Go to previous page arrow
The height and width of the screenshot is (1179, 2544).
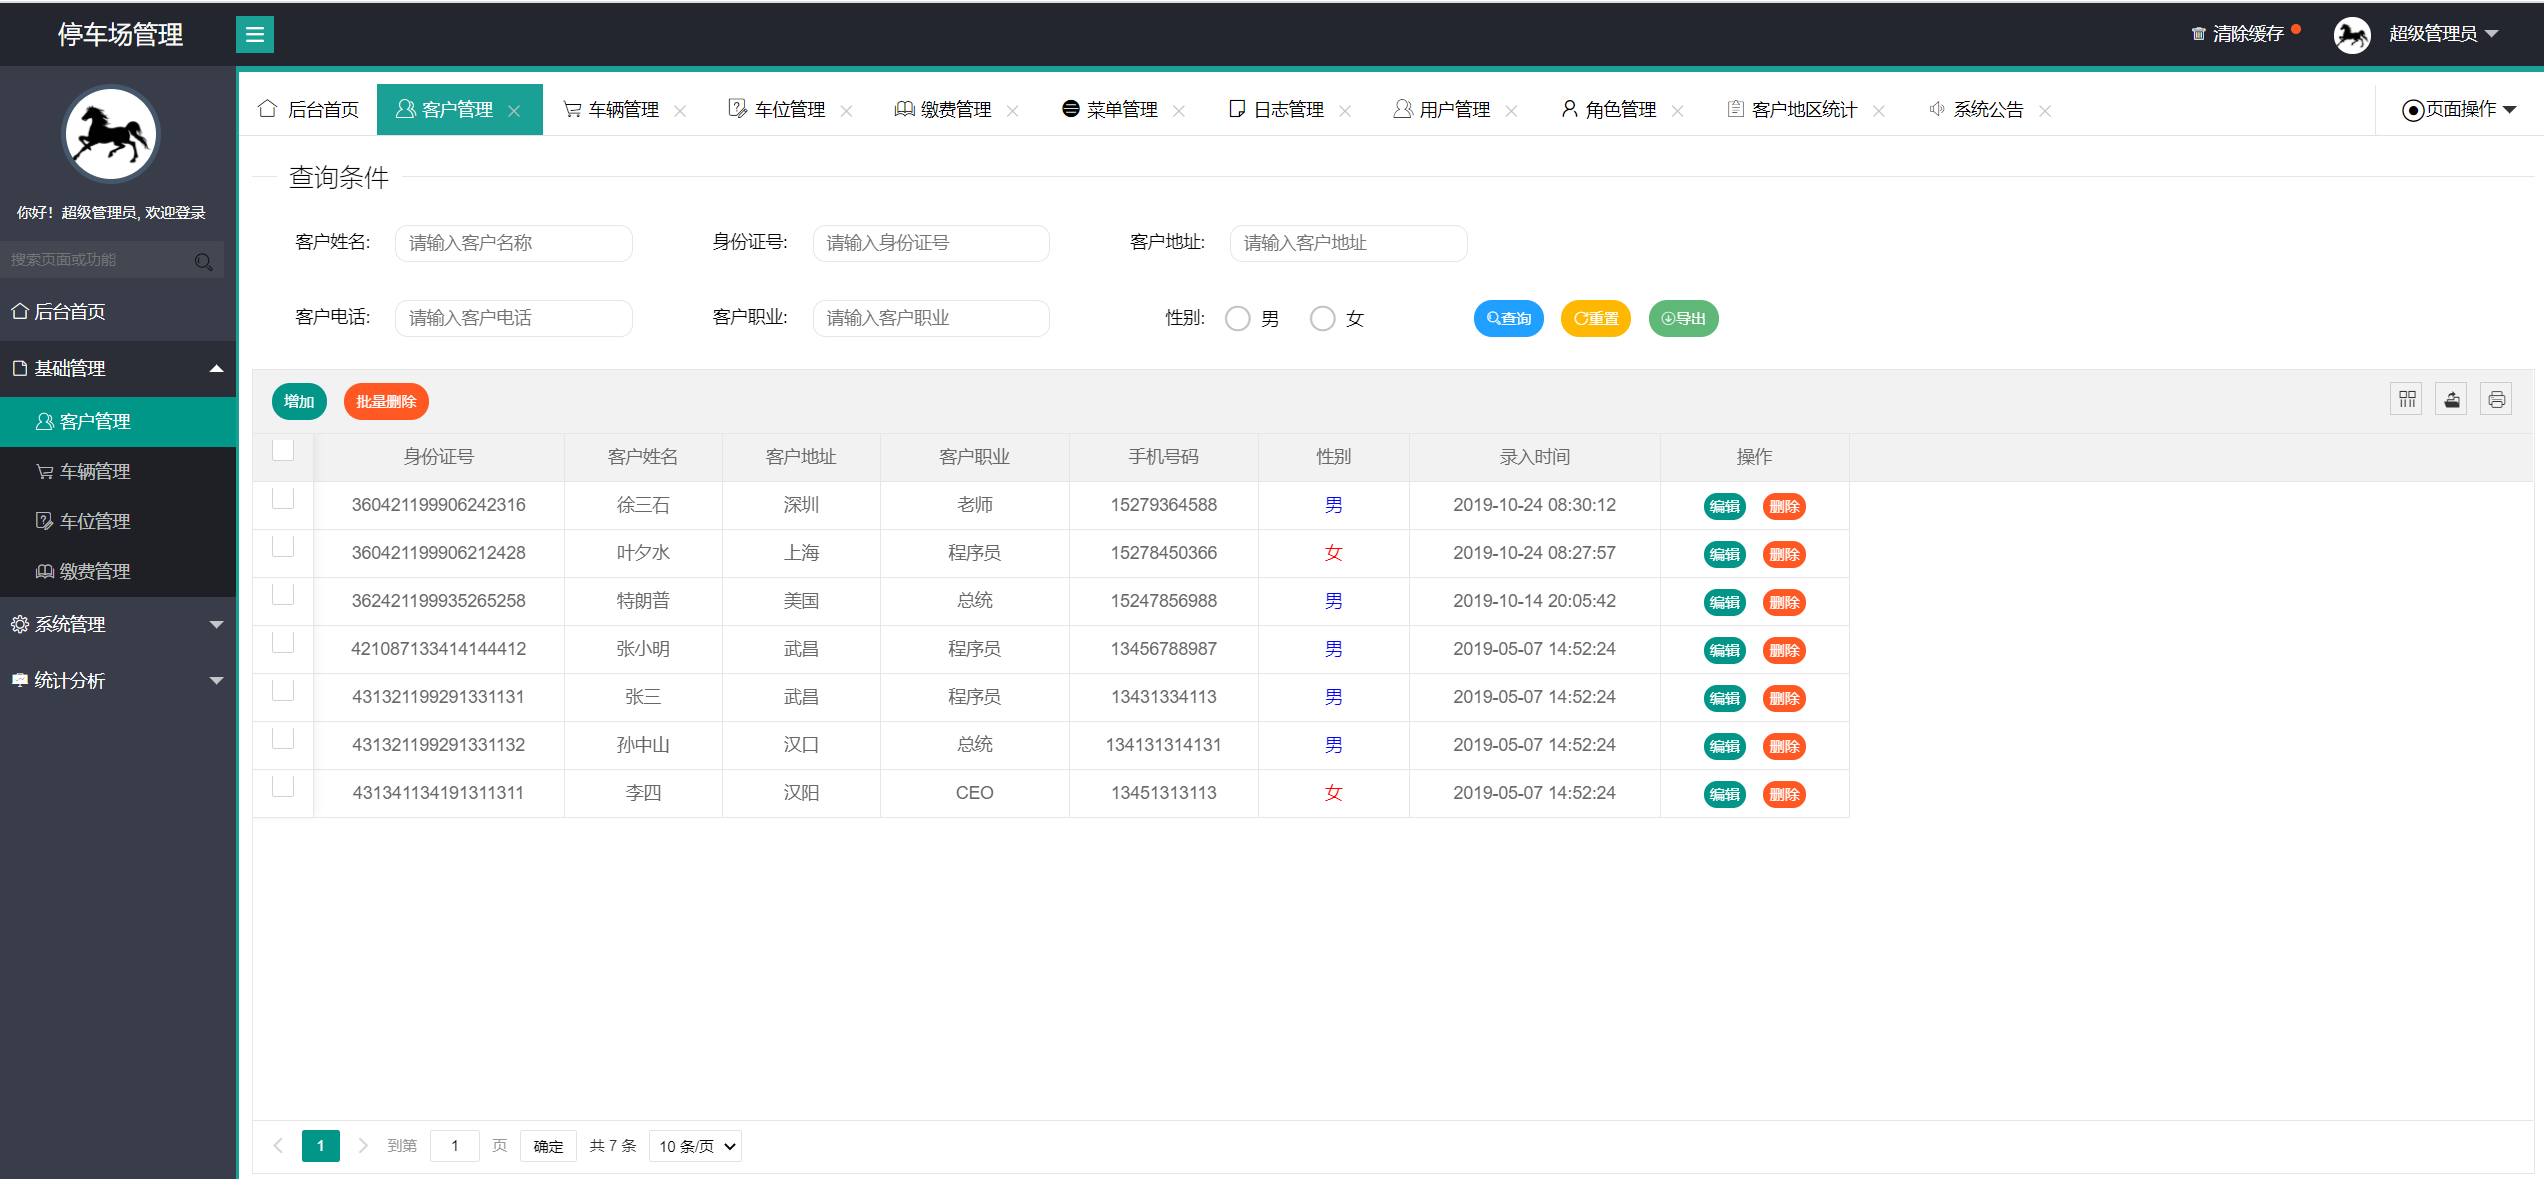pyautogui.click(x=278, y=1146)
